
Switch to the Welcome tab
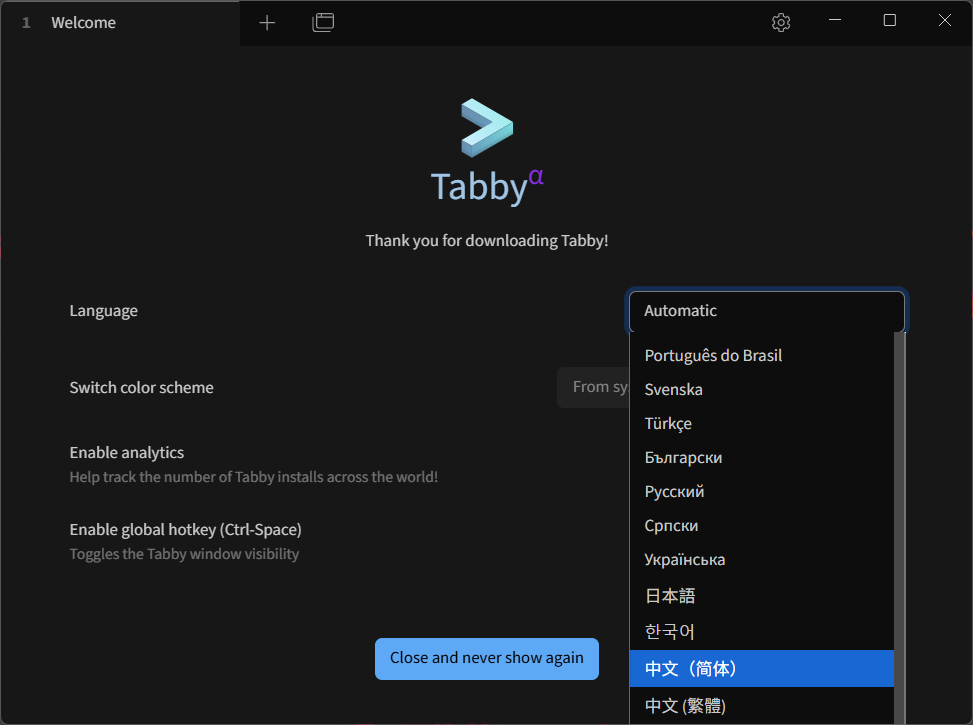(x=120, y=23)
